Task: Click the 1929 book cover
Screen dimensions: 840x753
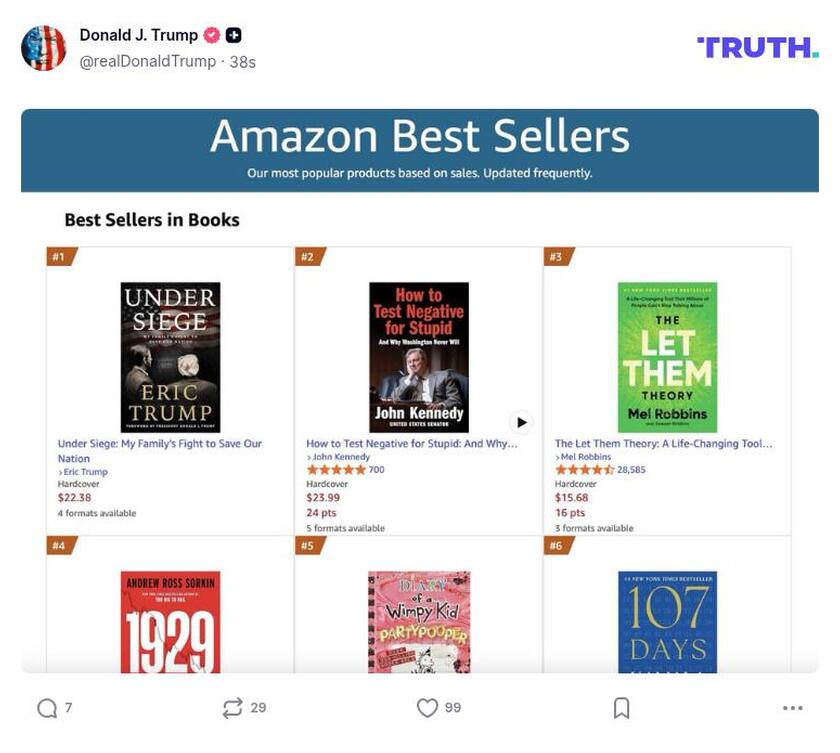Action: click(170, 622)
